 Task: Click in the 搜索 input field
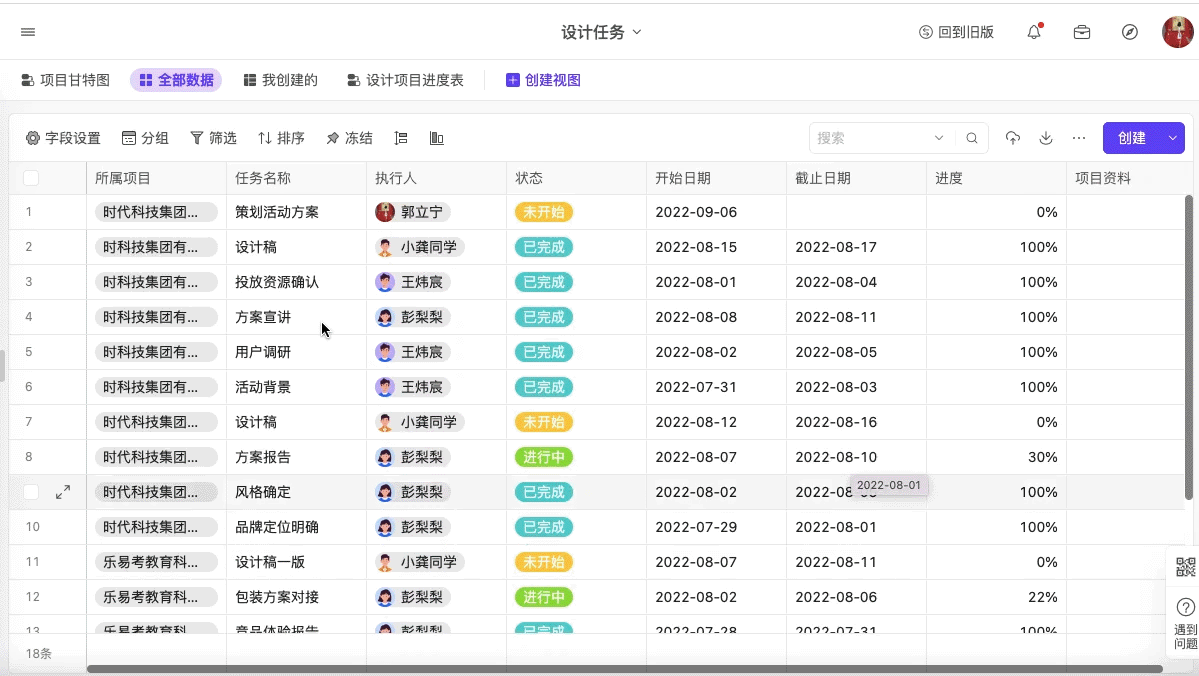point(868,138)
